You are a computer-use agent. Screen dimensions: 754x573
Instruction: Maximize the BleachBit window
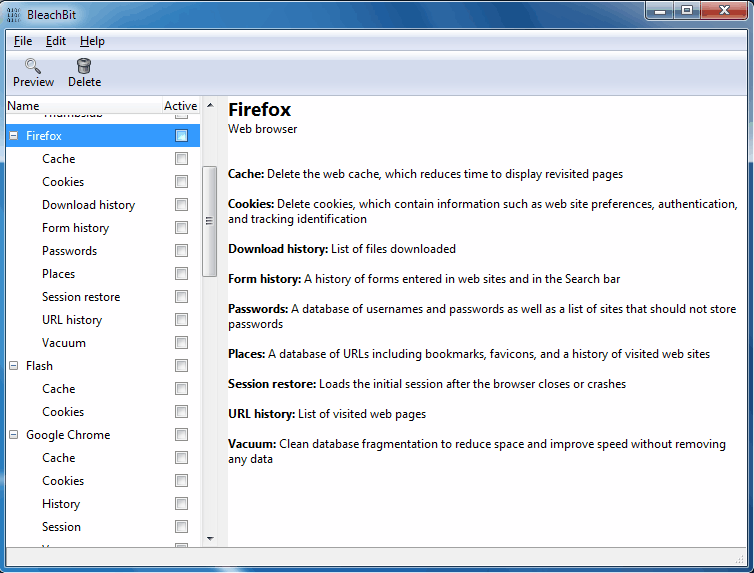pyautogui.click(x=687, y=11)
